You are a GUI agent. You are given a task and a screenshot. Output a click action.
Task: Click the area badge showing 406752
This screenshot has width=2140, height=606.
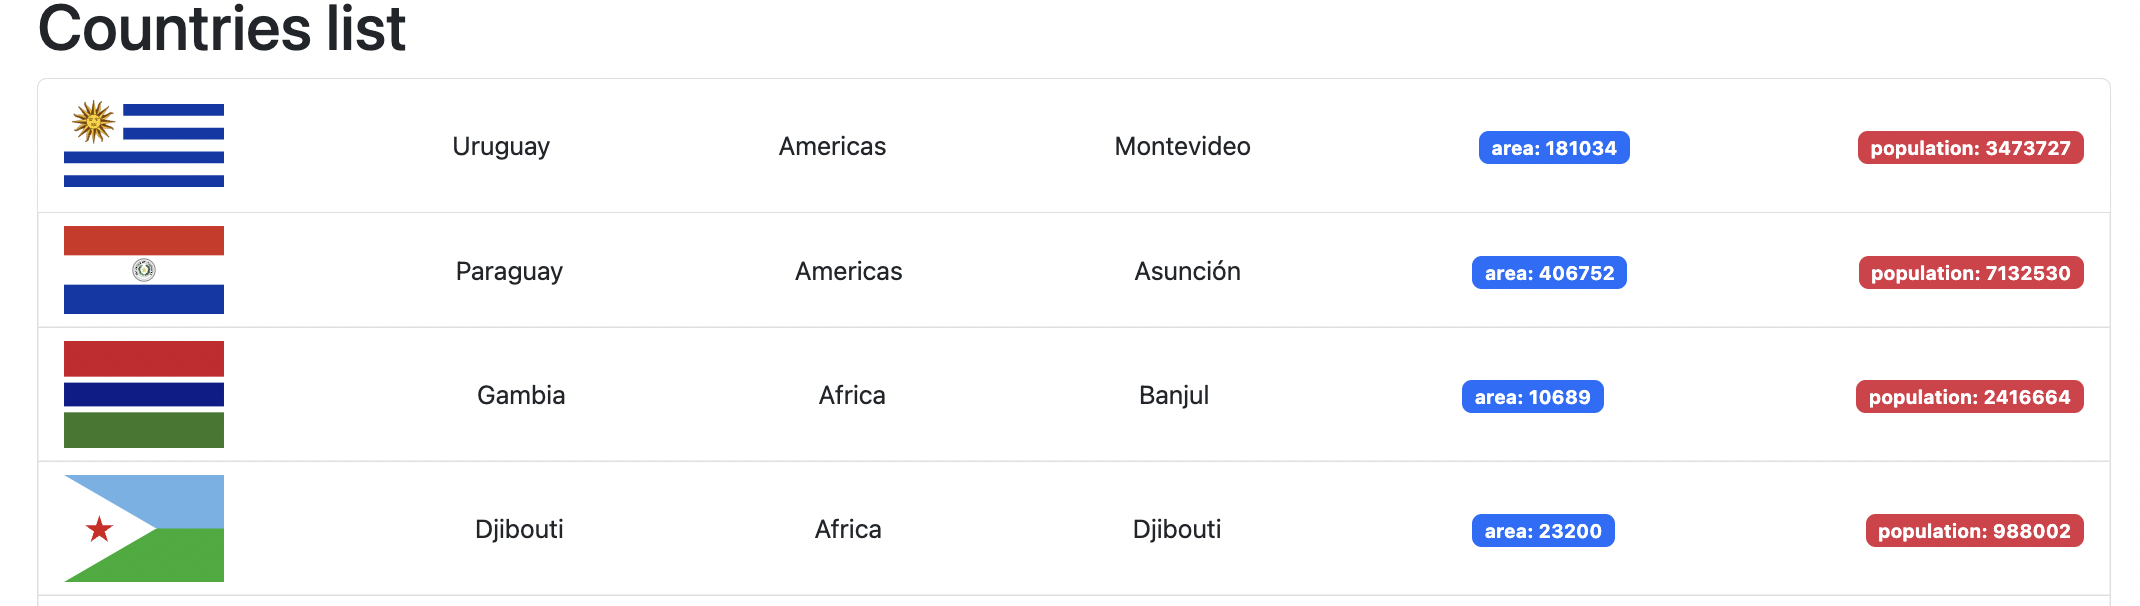click(x=1548, y=271)
